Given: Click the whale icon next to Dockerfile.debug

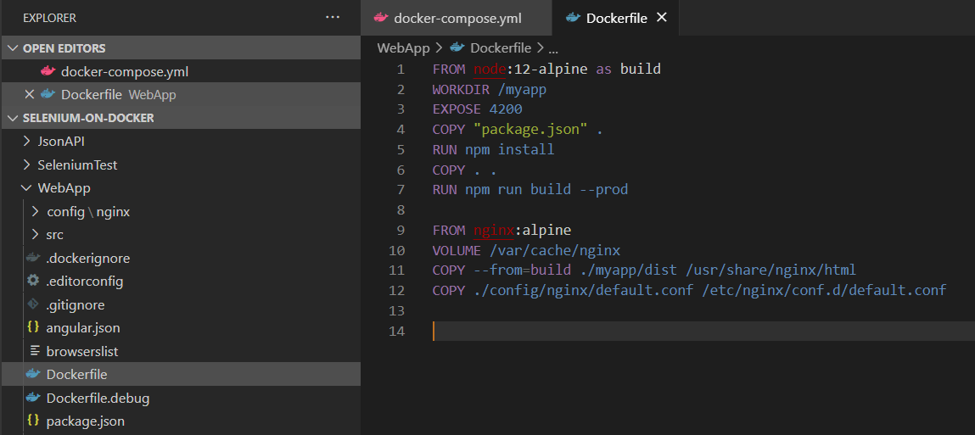Looking at the screenshot, I should tap(34, 398).
